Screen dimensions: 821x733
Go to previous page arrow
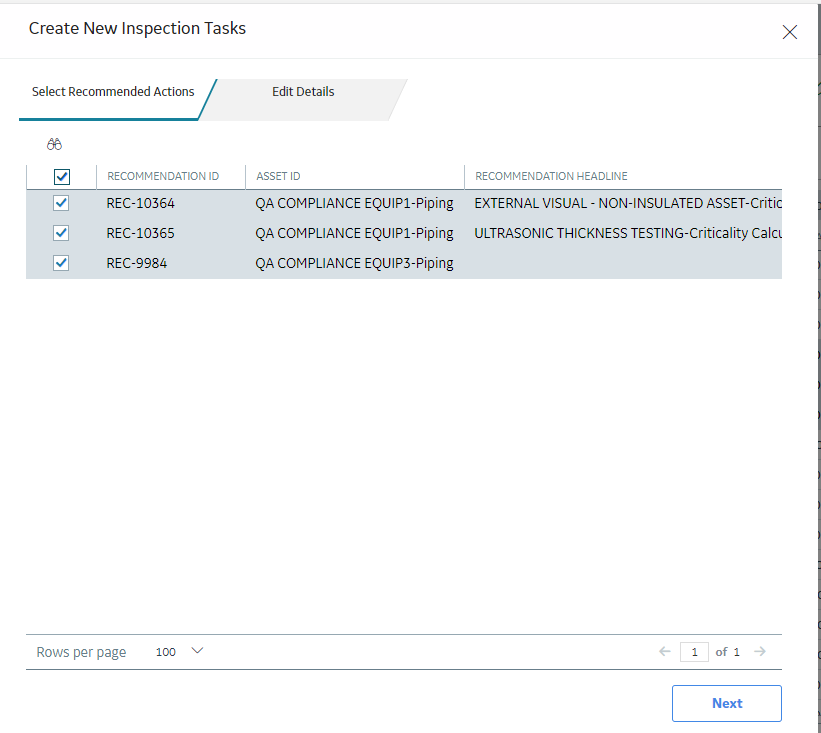point(664,651)
